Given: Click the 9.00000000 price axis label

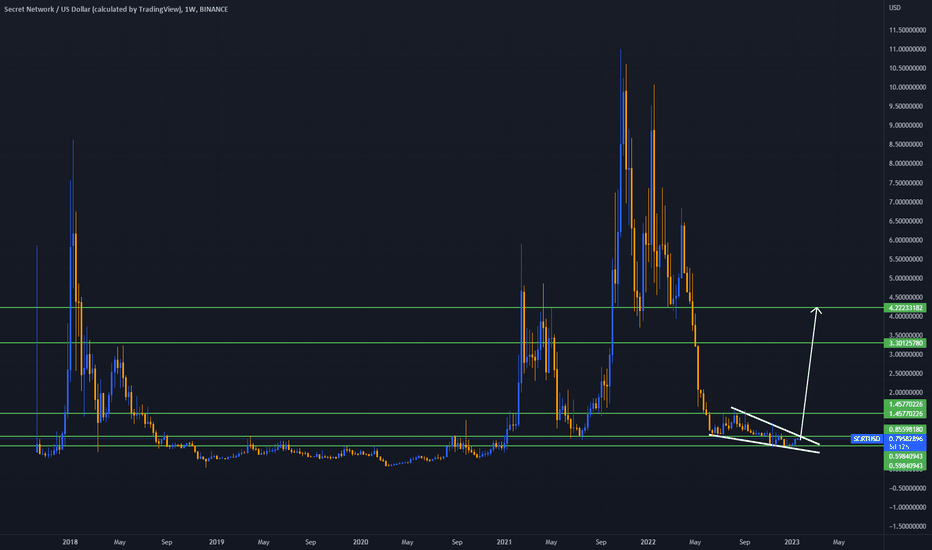Looking at the screenshot, I should click(x=907, y=125).
